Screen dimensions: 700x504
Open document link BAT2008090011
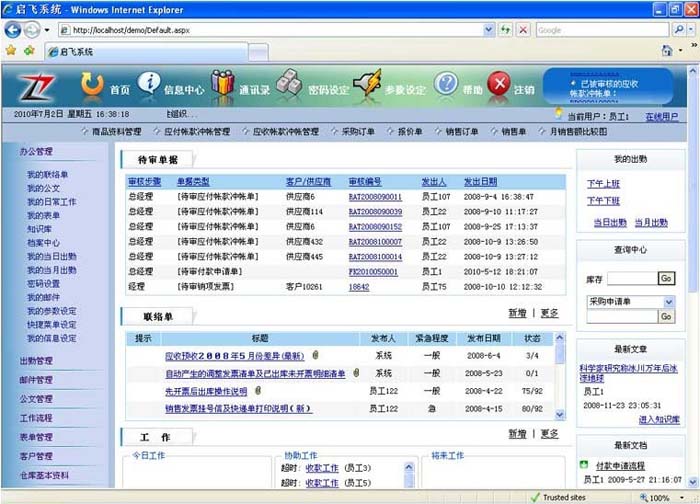pos(375,197)
